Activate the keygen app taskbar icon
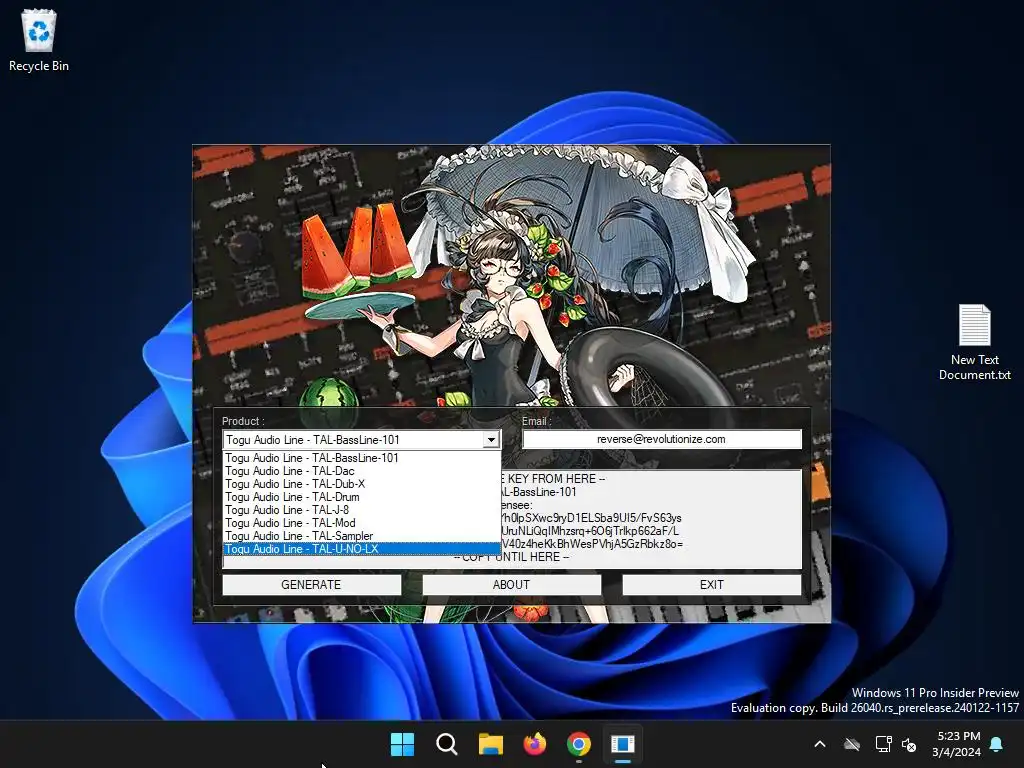This screenshot has width=1024, height=768. click(x=622, y=744)
